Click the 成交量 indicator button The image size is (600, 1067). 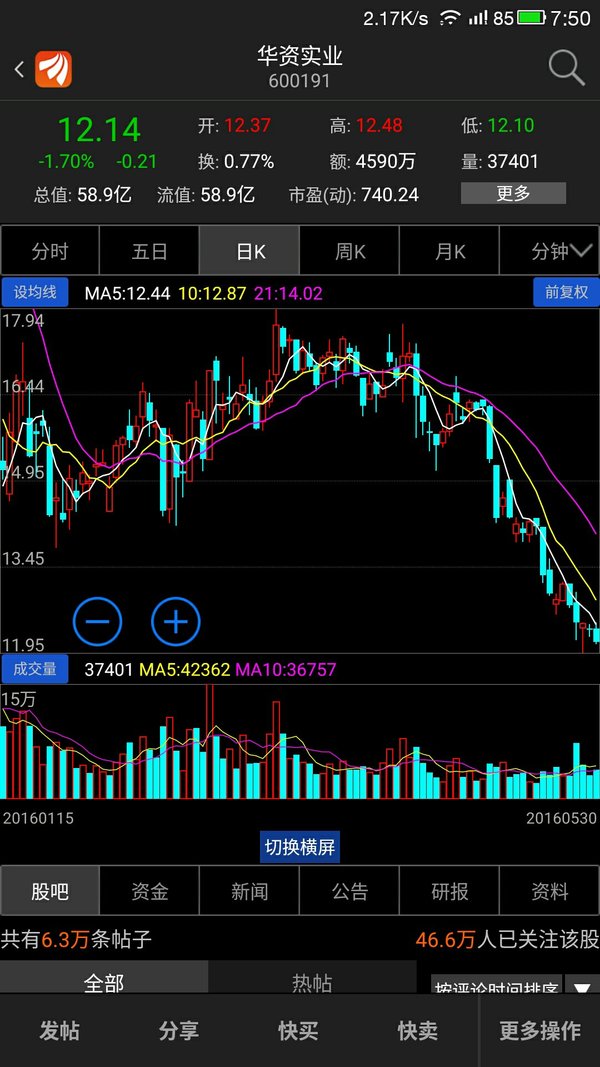[35, 669]
